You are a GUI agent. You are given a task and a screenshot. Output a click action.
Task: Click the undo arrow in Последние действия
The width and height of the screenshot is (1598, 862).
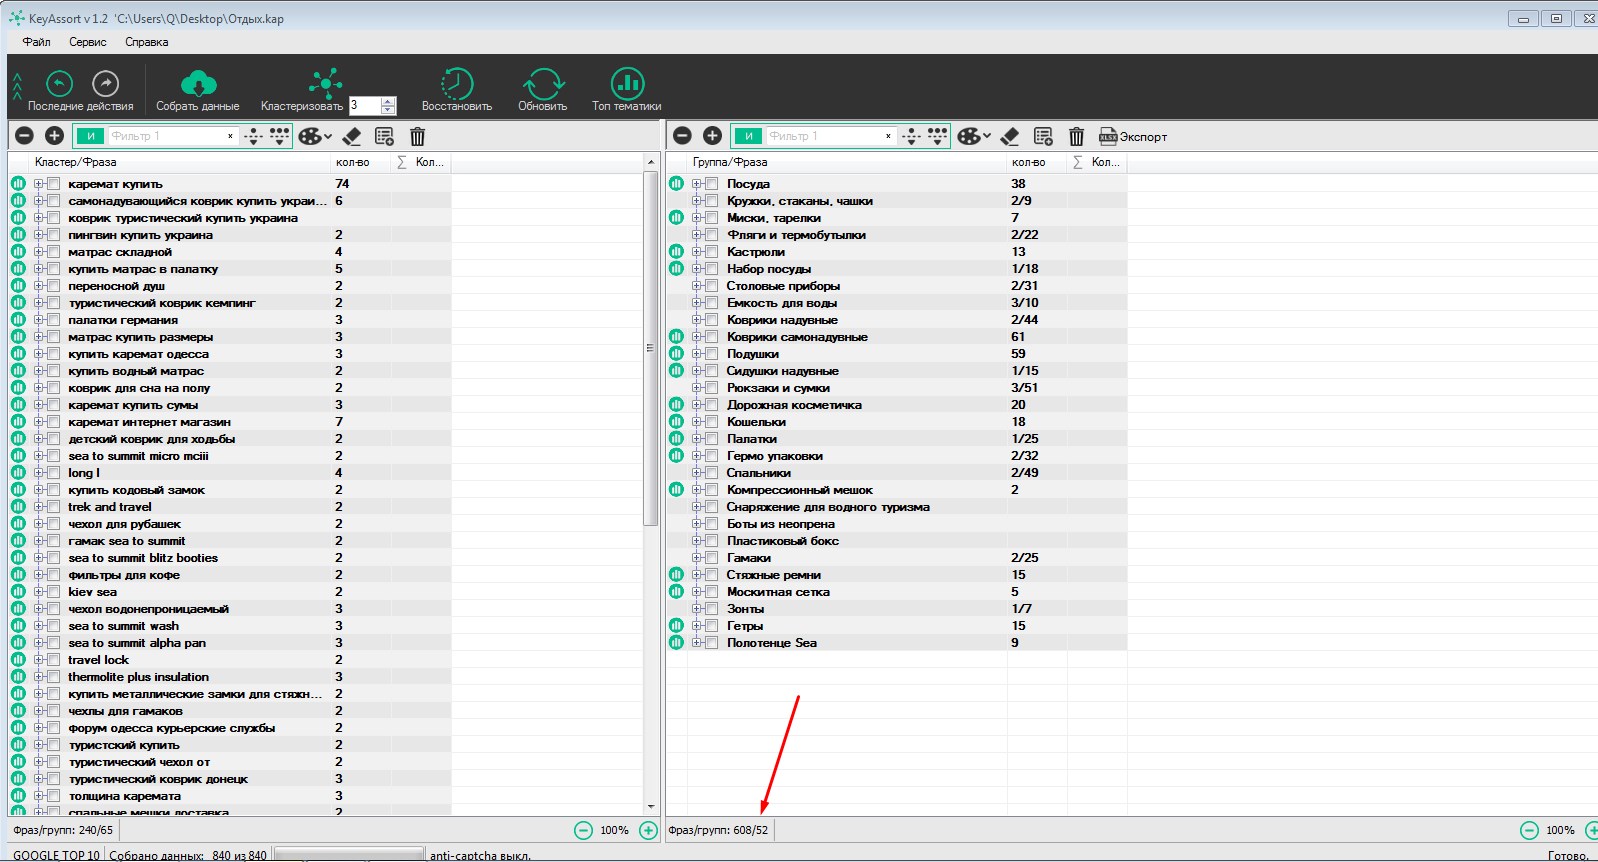(59, 84)
